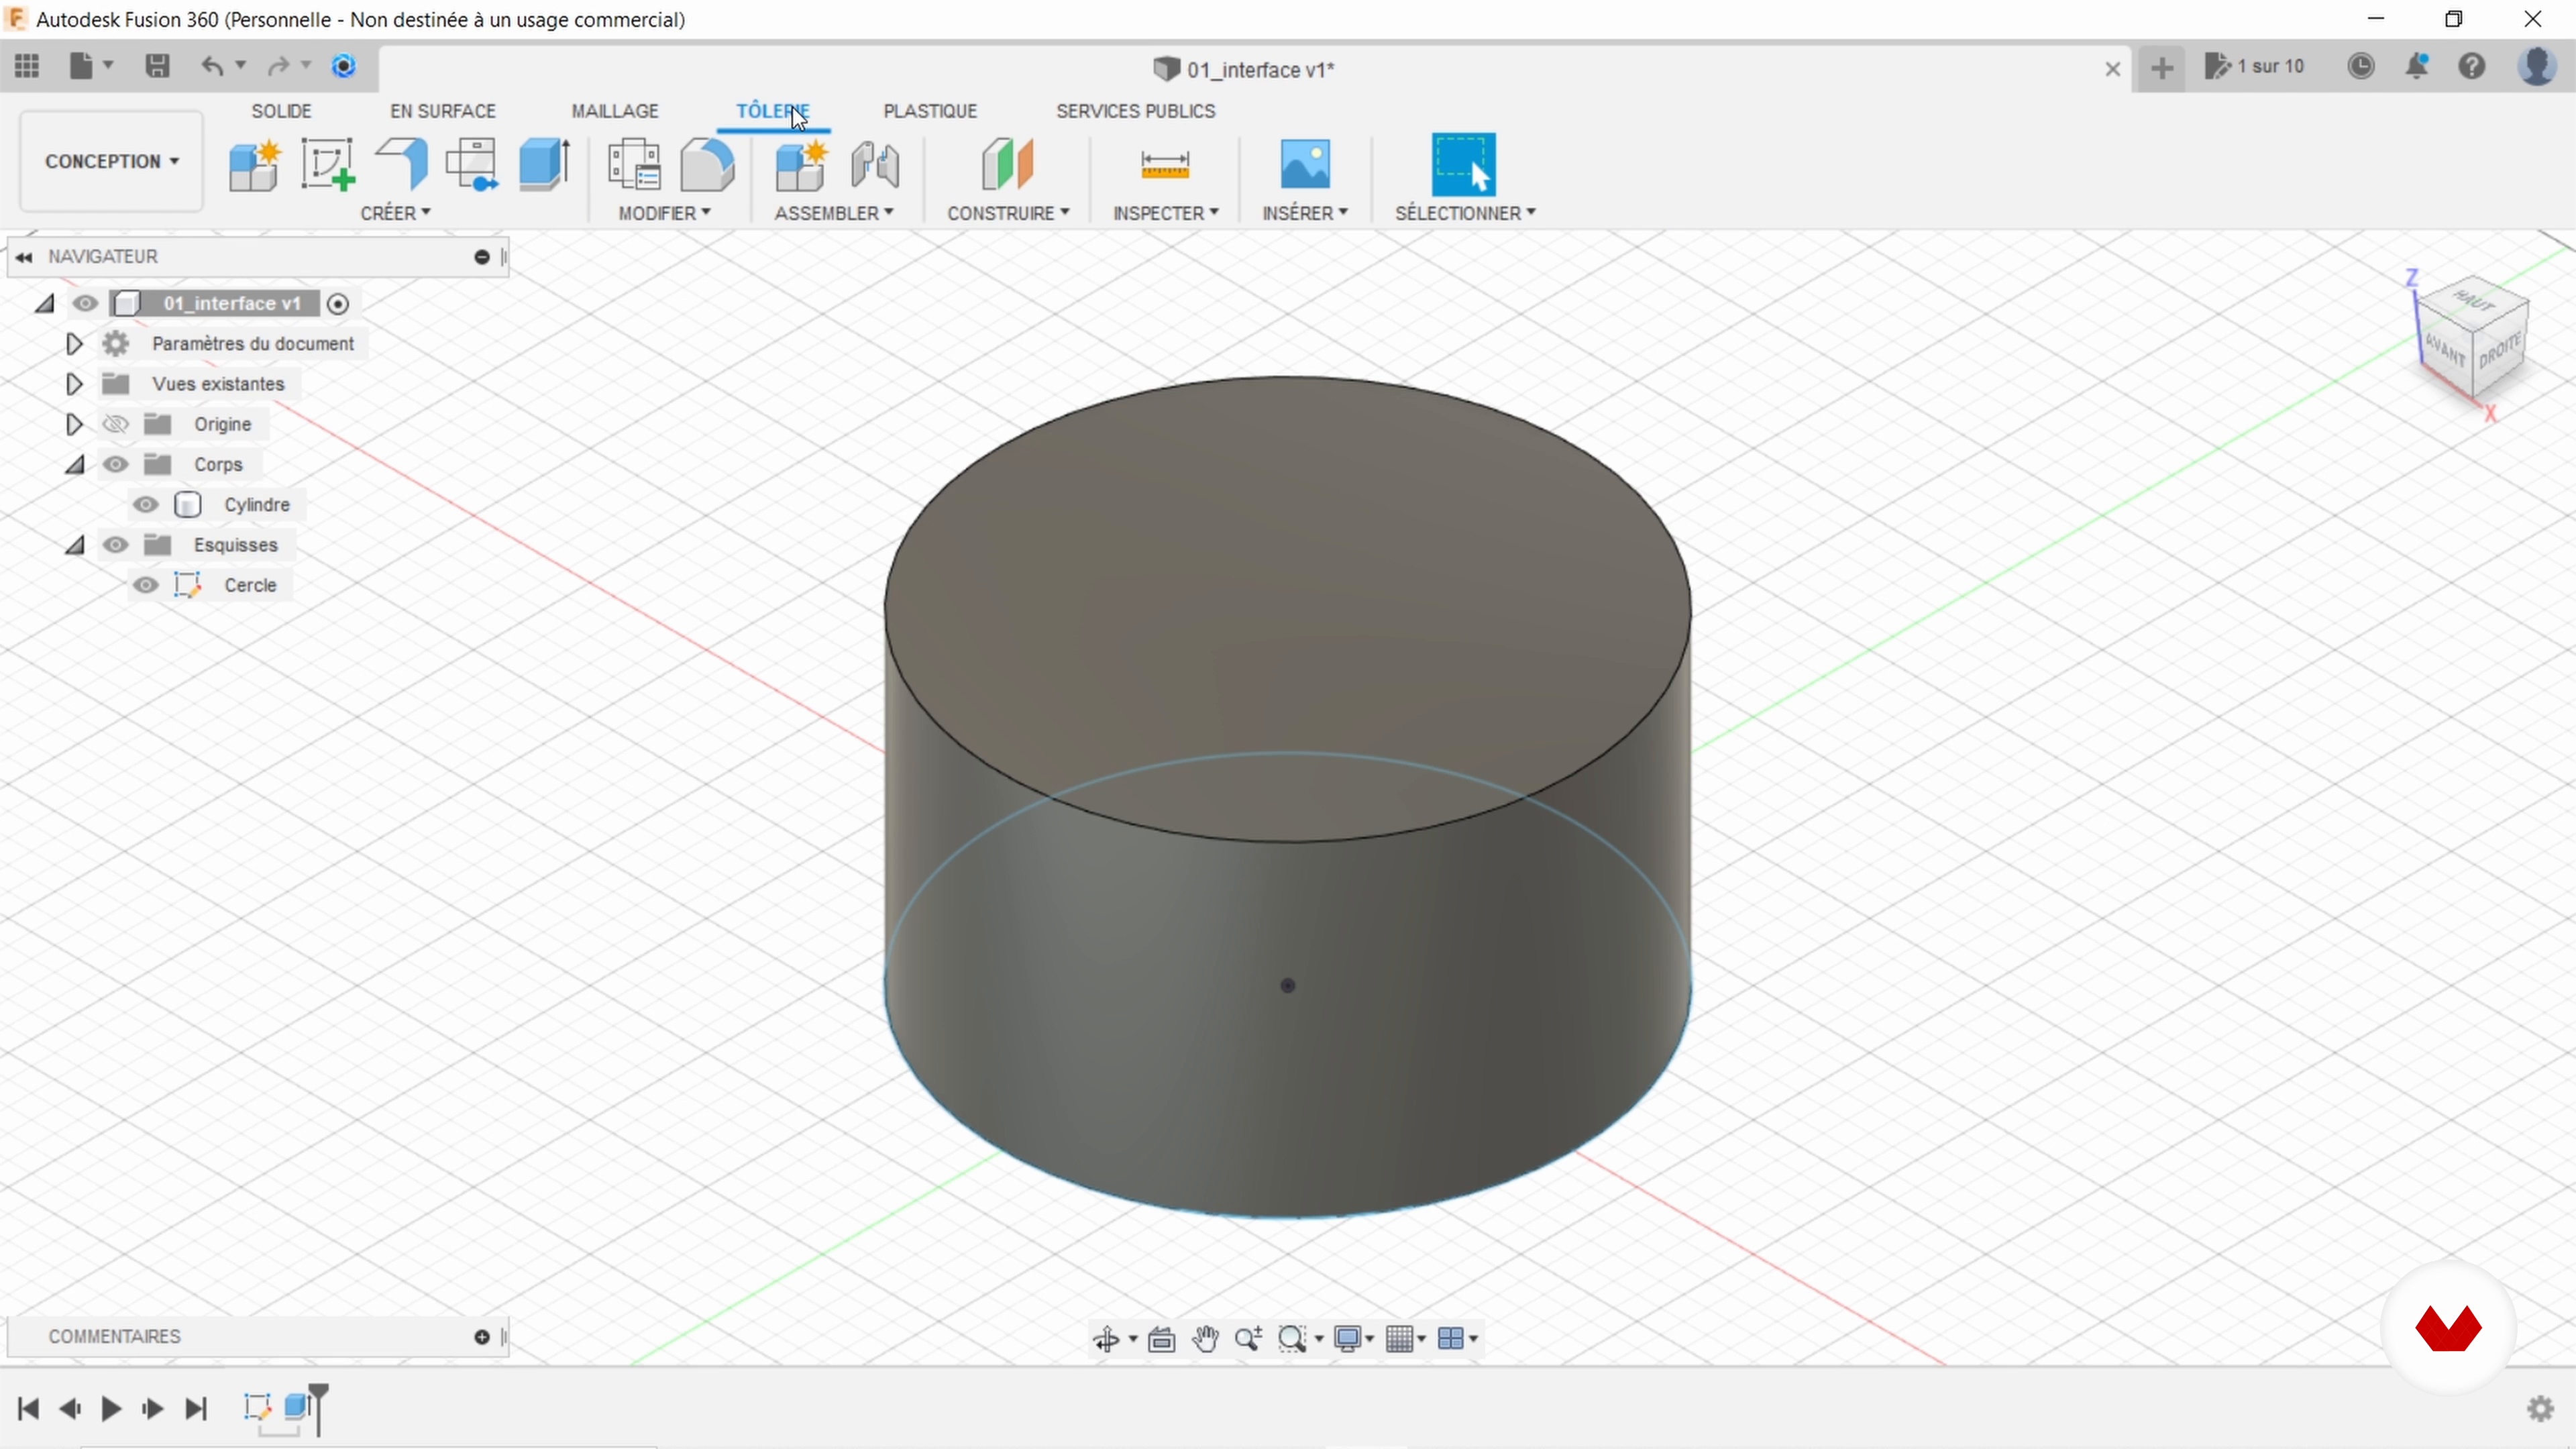Toggle visibility of Cercle sketch
The image size is (2576, 1449).
tap(146, 585)
